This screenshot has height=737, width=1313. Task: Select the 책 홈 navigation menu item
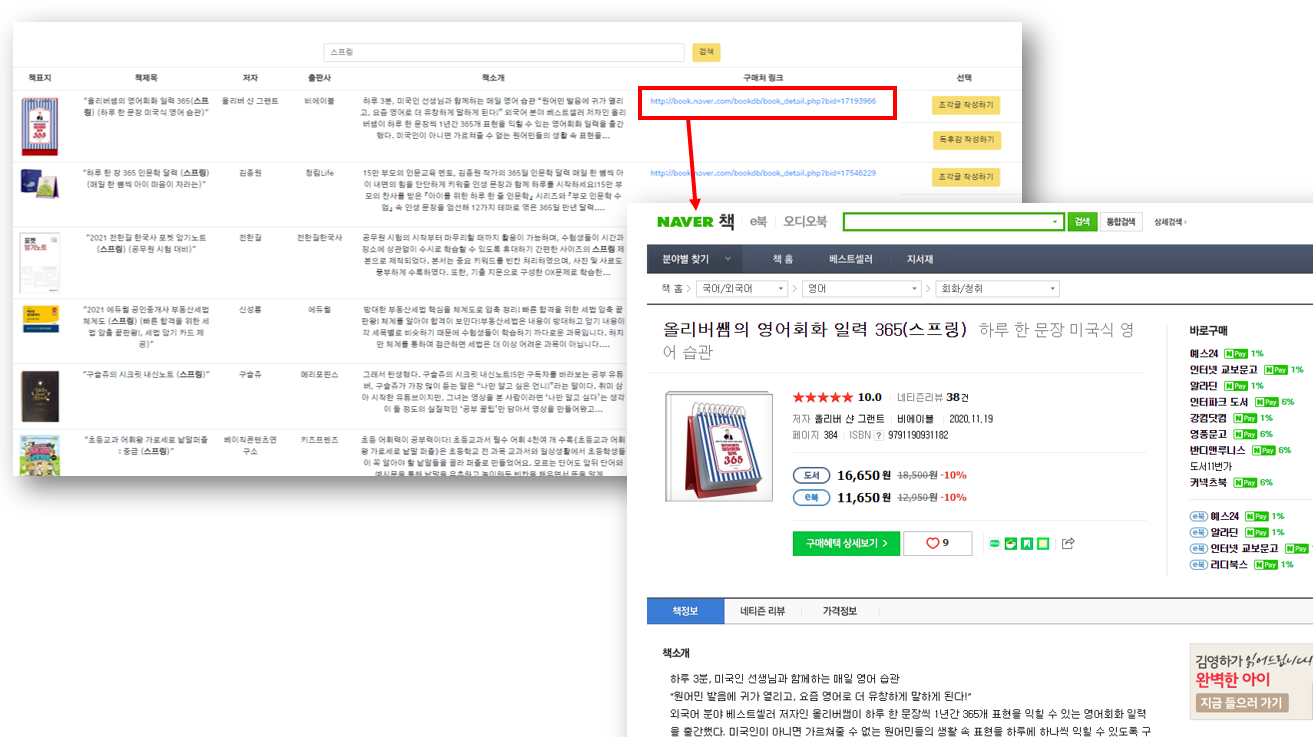pos(782,259)
